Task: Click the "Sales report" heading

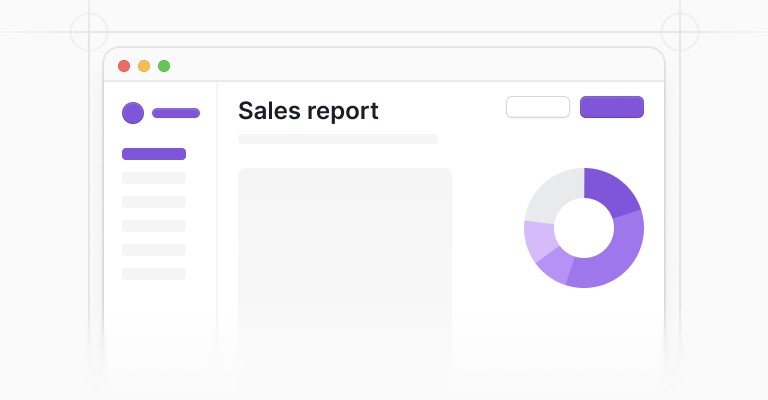Action: coord(308,111)
